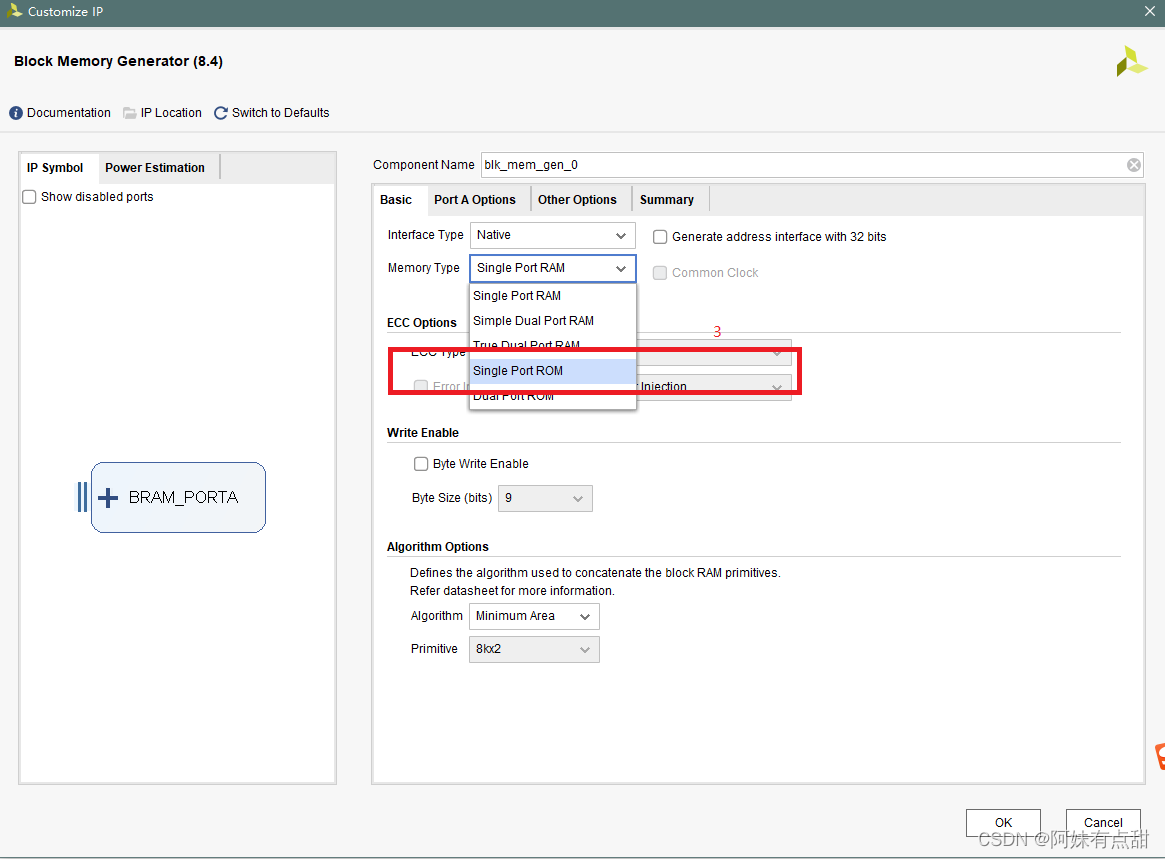Select Simple Dual Port RAM option

[553, 321]
